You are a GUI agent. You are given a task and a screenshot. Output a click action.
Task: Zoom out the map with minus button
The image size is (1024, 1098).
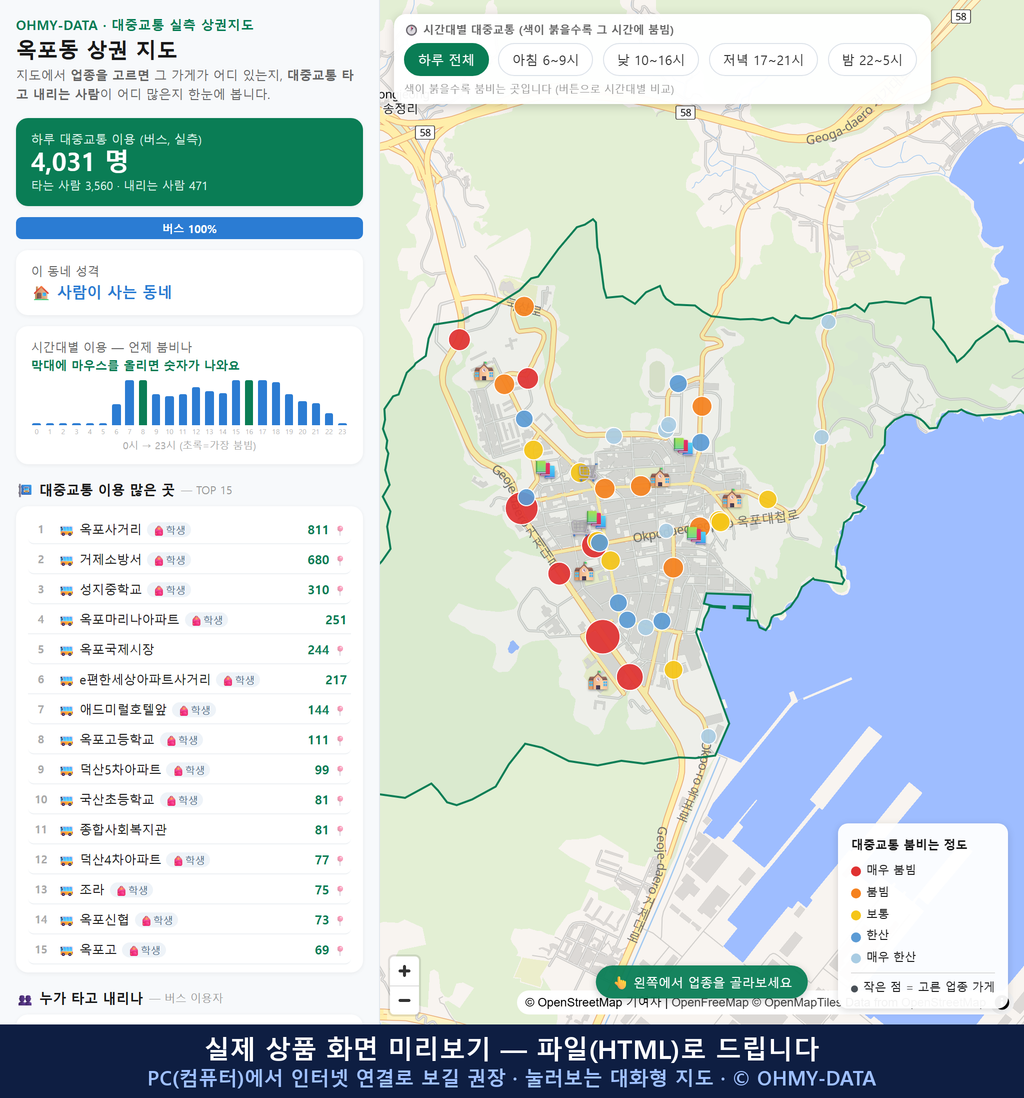coord(404,1000)
